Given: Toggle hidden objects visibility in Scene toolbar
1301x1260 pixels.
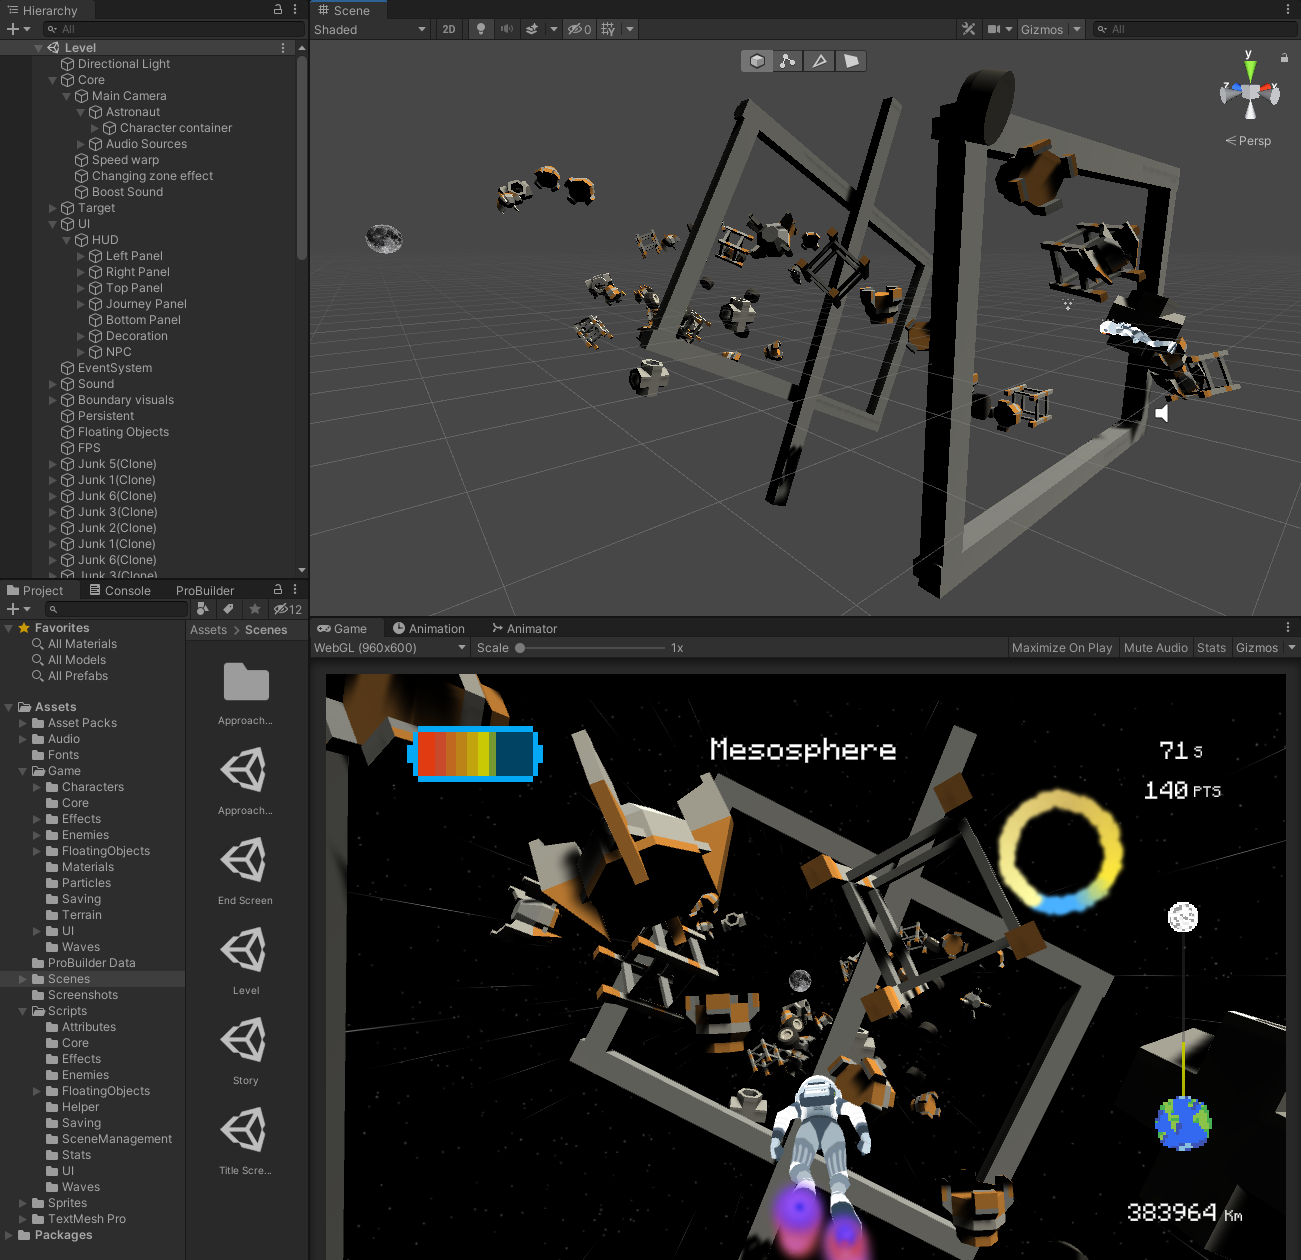Looking at the screenshot, I should [579, 29].
